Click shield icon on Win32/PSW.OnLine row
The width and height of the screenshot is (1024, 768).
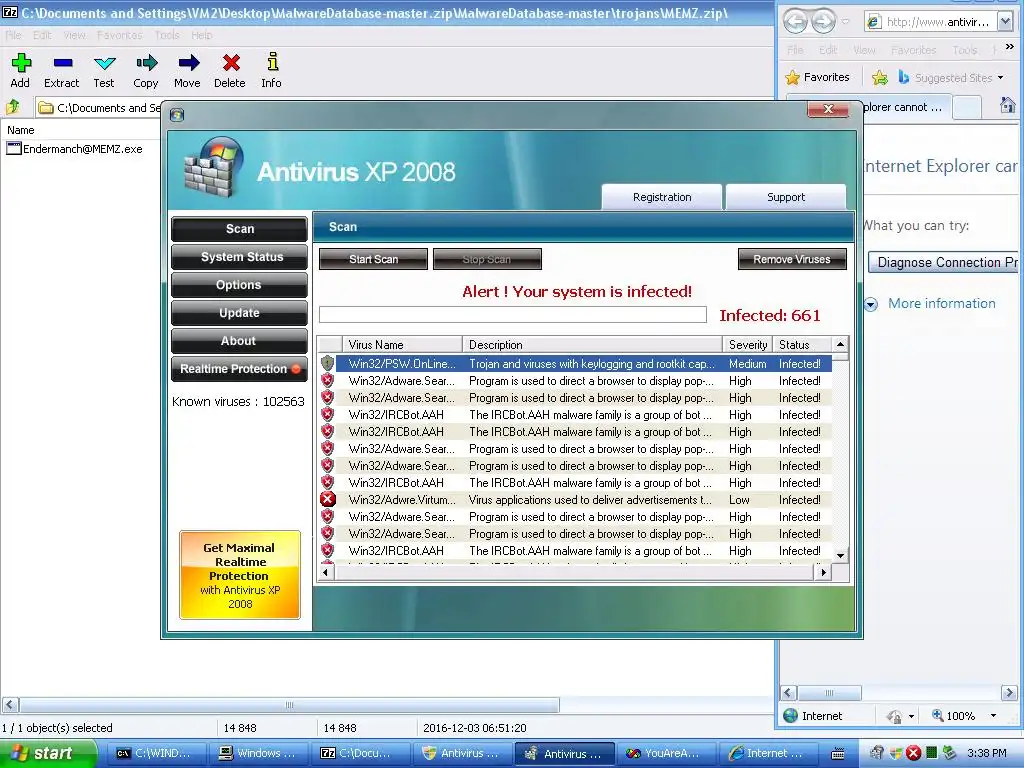pyautogui.click(x=328, y=363)
